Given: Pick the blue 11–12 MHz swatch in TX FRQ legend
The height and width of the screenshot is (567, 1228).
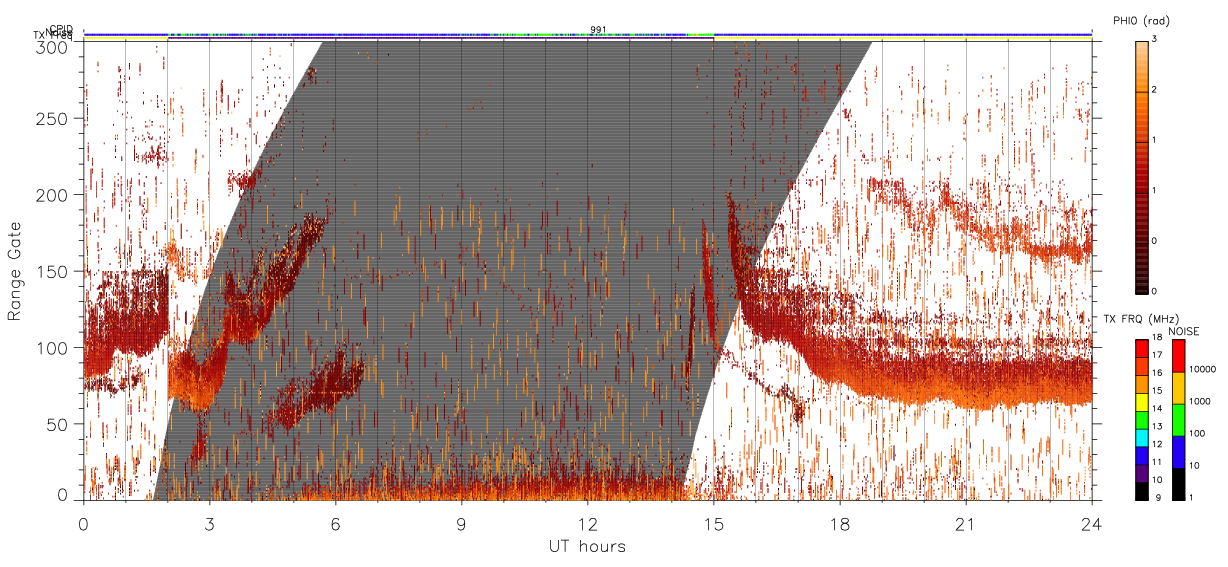Looking at the screenshot, I should pos(1141,455).
